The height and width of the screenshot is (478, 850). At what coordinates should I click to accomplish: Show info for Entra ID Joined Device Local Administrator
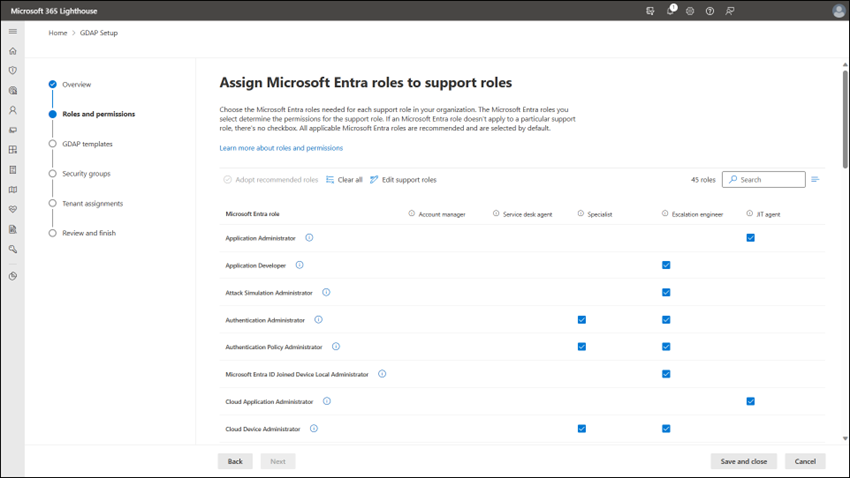pos(382,374)
